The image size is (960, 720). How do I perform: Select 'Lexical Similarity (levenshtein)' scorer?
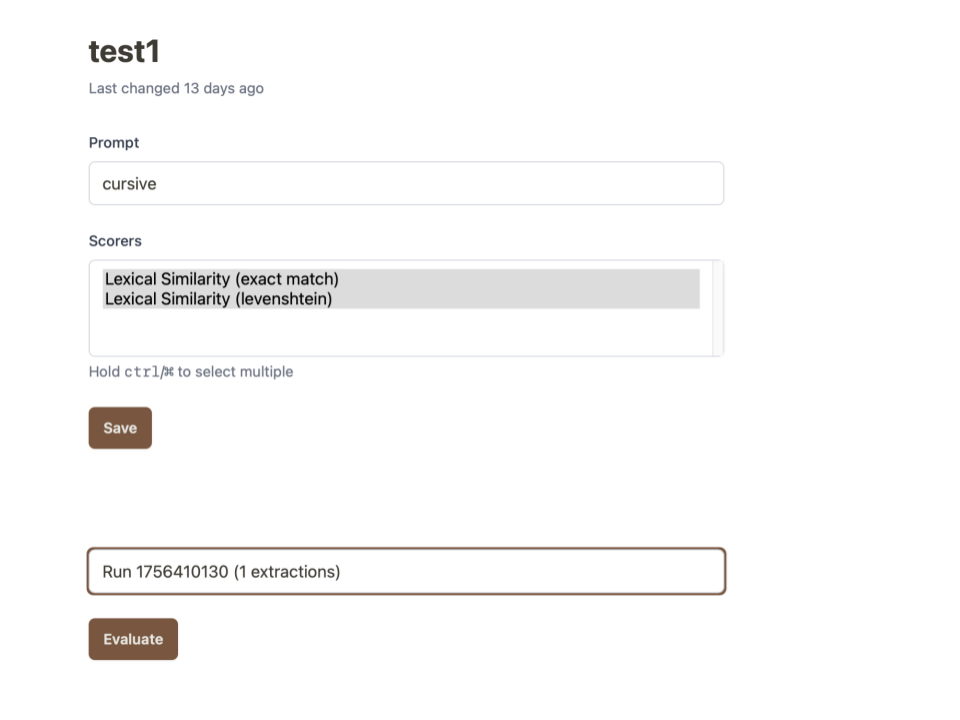(218, 299)
